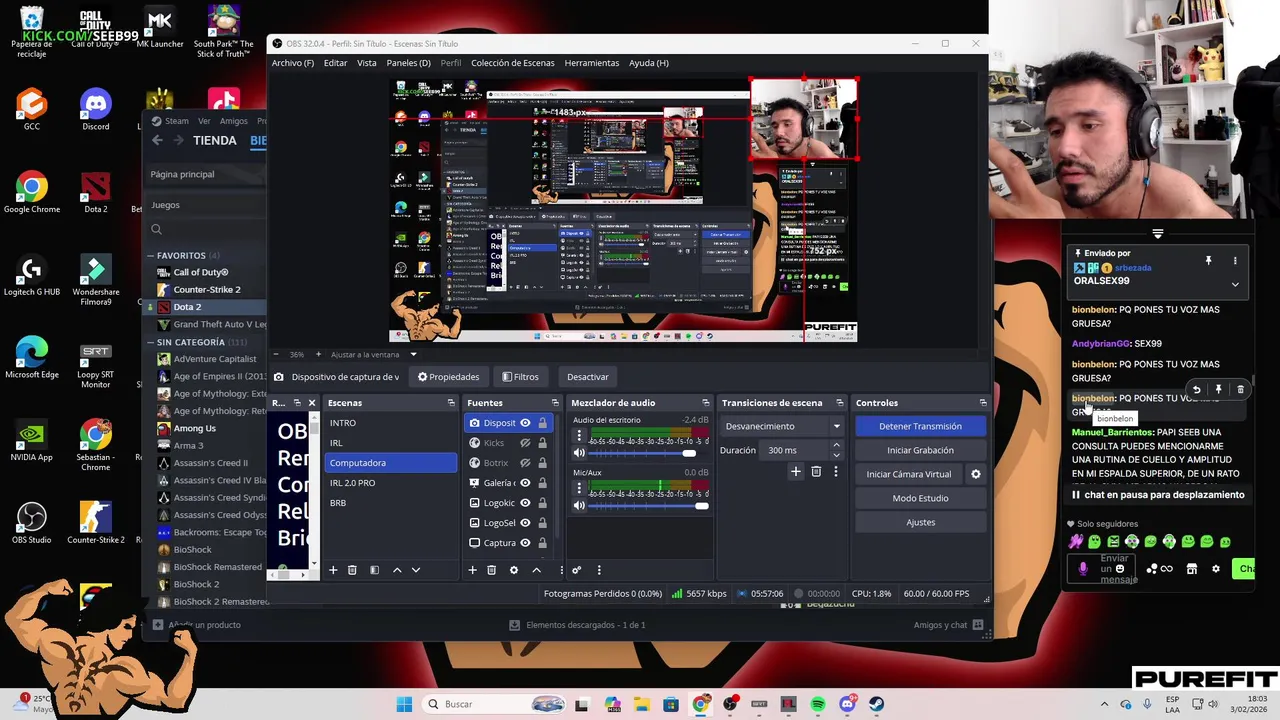
Task: Undock the Escenas panel
Action: click(451, 403)
